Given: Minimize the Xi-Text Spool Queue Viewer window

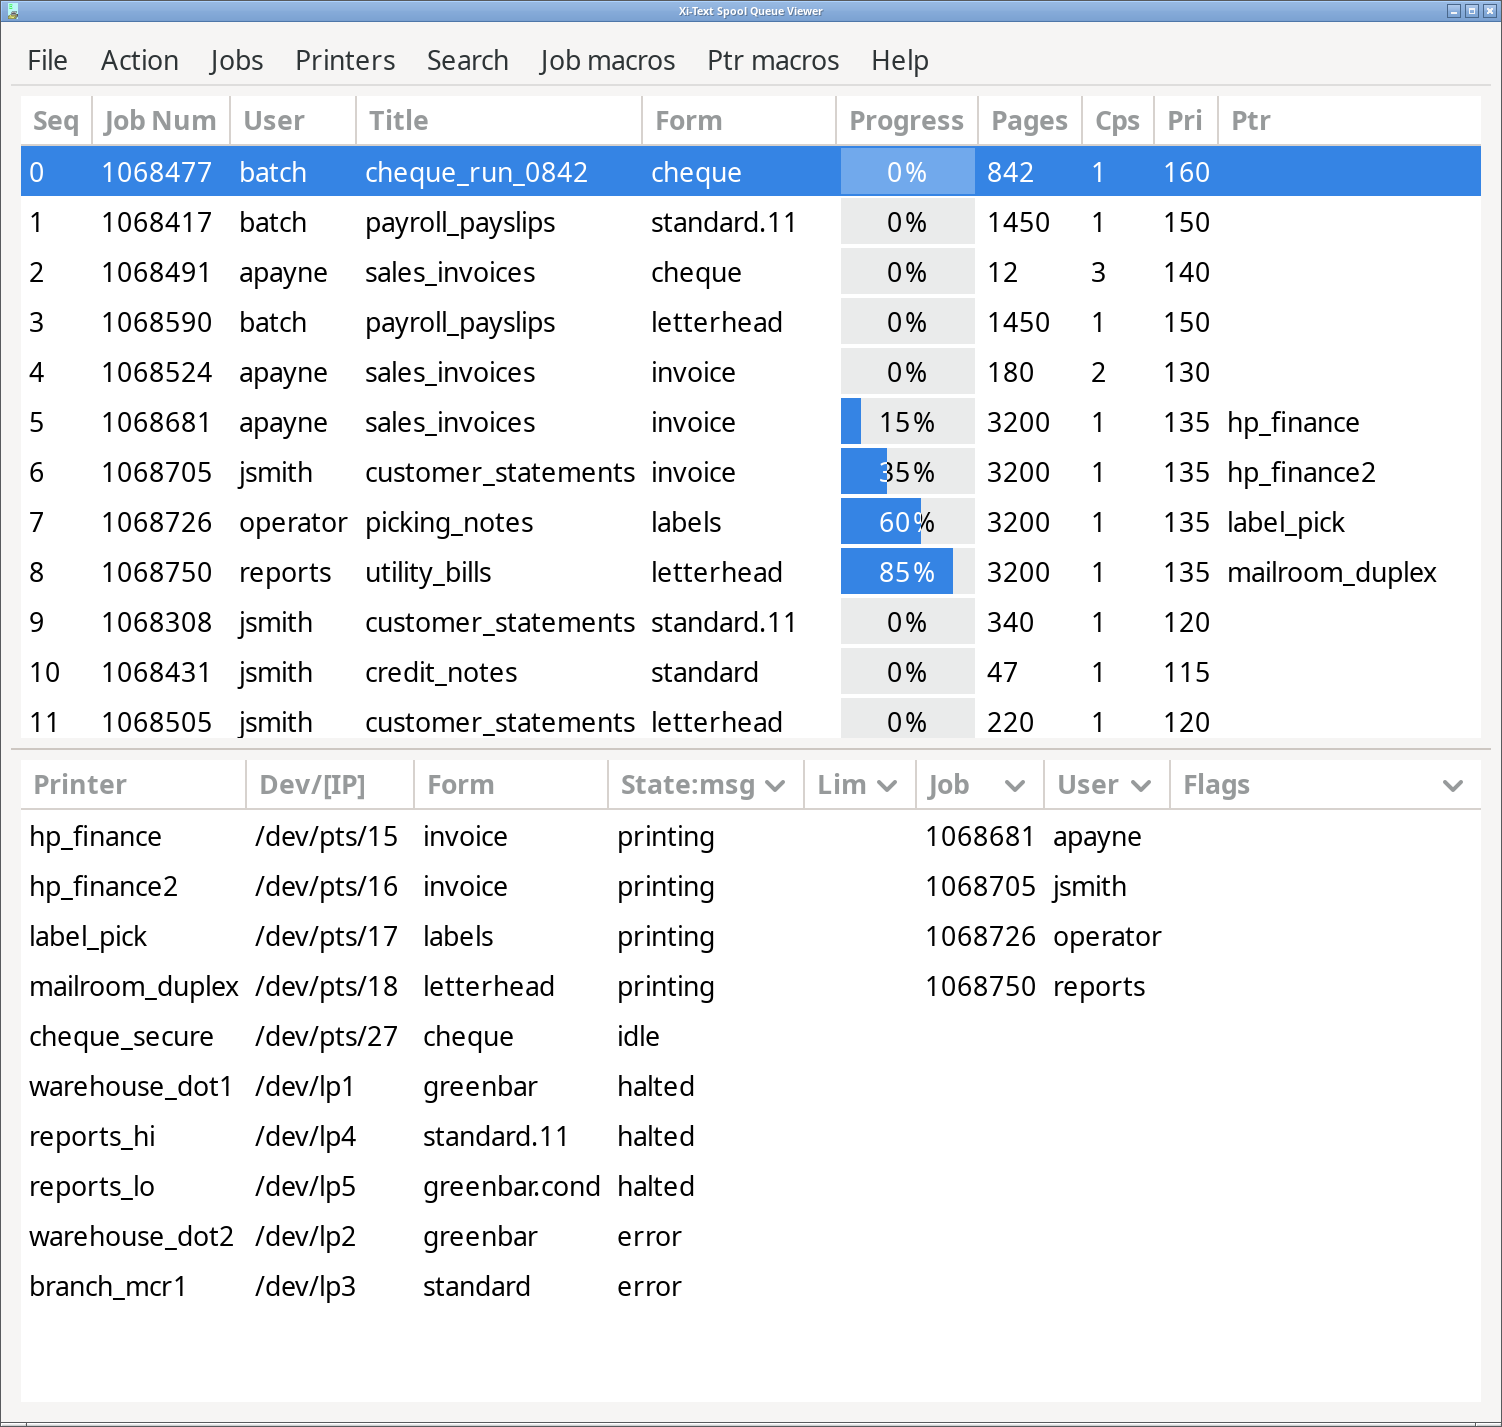Looking at the screenshot, I should [x=1454, y=11].
